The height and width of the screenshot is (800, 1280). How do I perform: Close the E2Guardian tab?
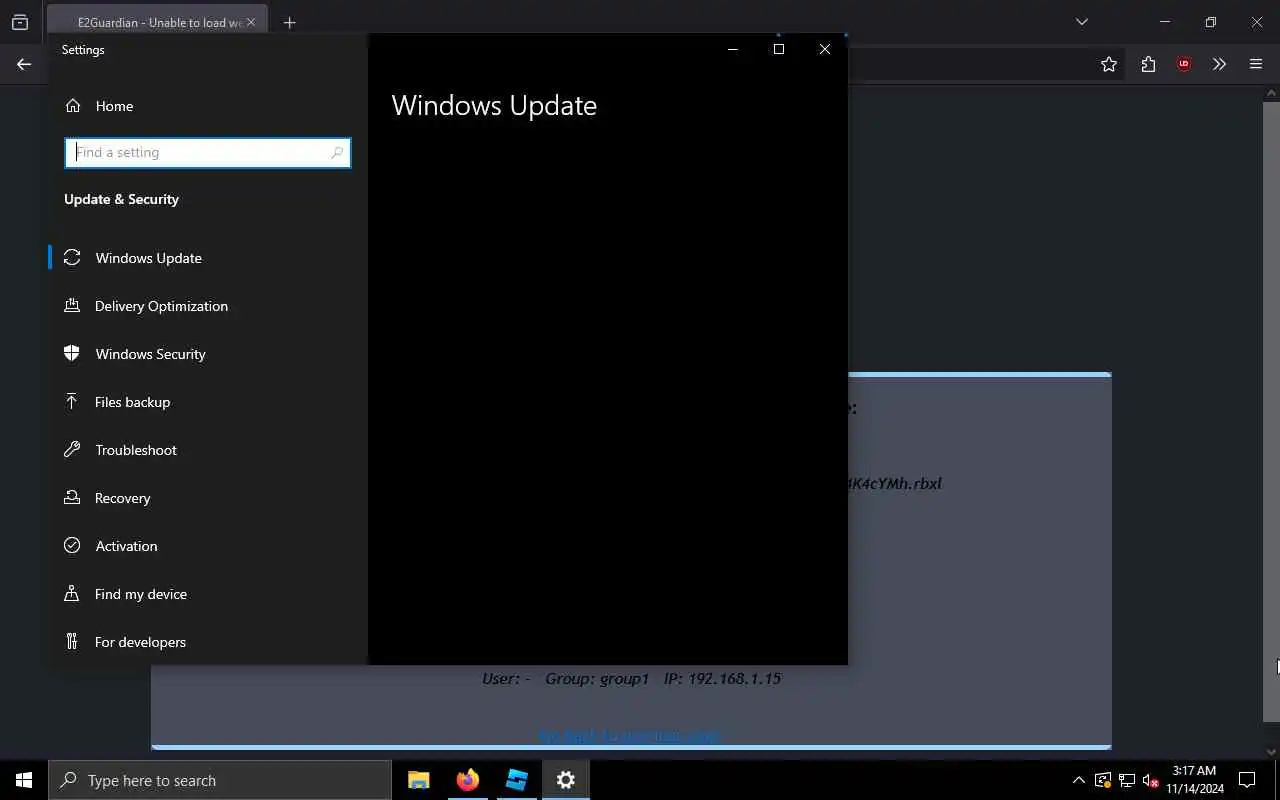[x=251, y=22]
